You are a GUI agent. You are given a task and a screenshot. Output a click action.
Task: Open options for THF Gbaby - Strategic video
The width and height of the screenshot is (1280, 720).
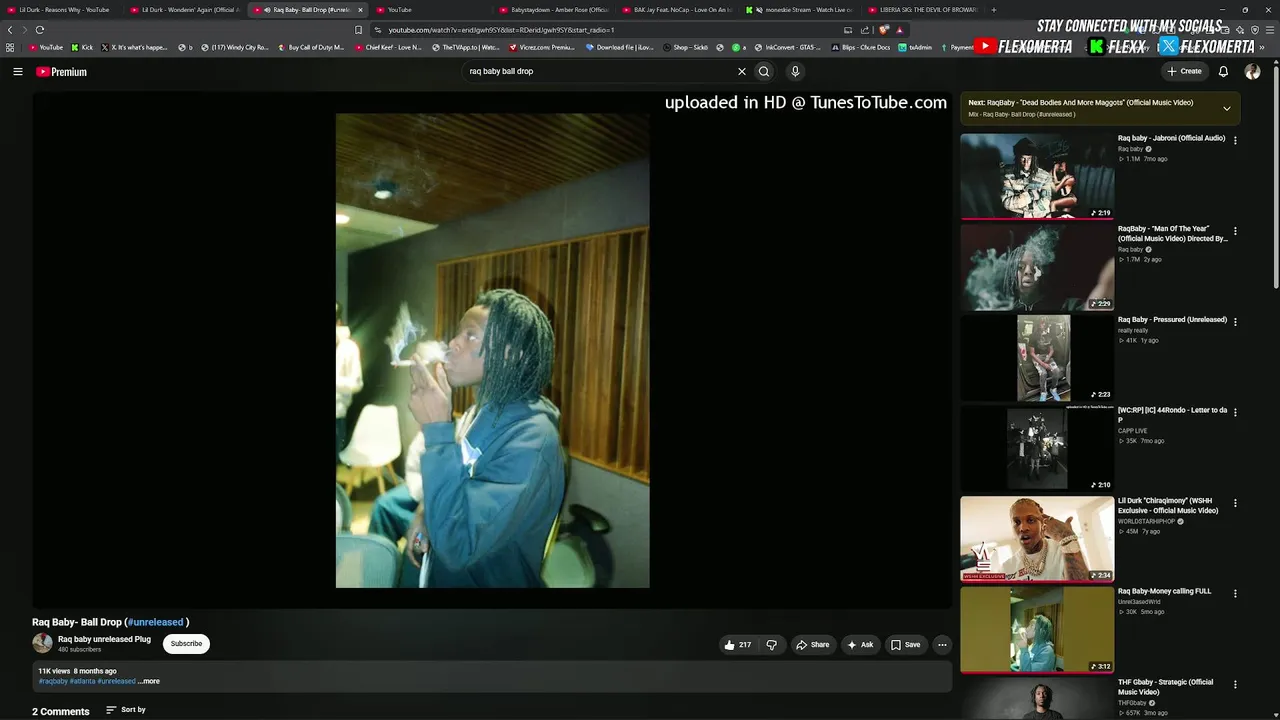click(1235, 685)
